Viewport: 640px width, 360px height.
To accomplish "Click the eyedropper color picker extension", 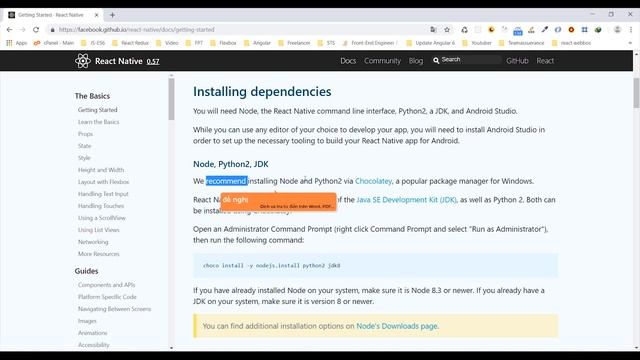I will tap(544, 30).
